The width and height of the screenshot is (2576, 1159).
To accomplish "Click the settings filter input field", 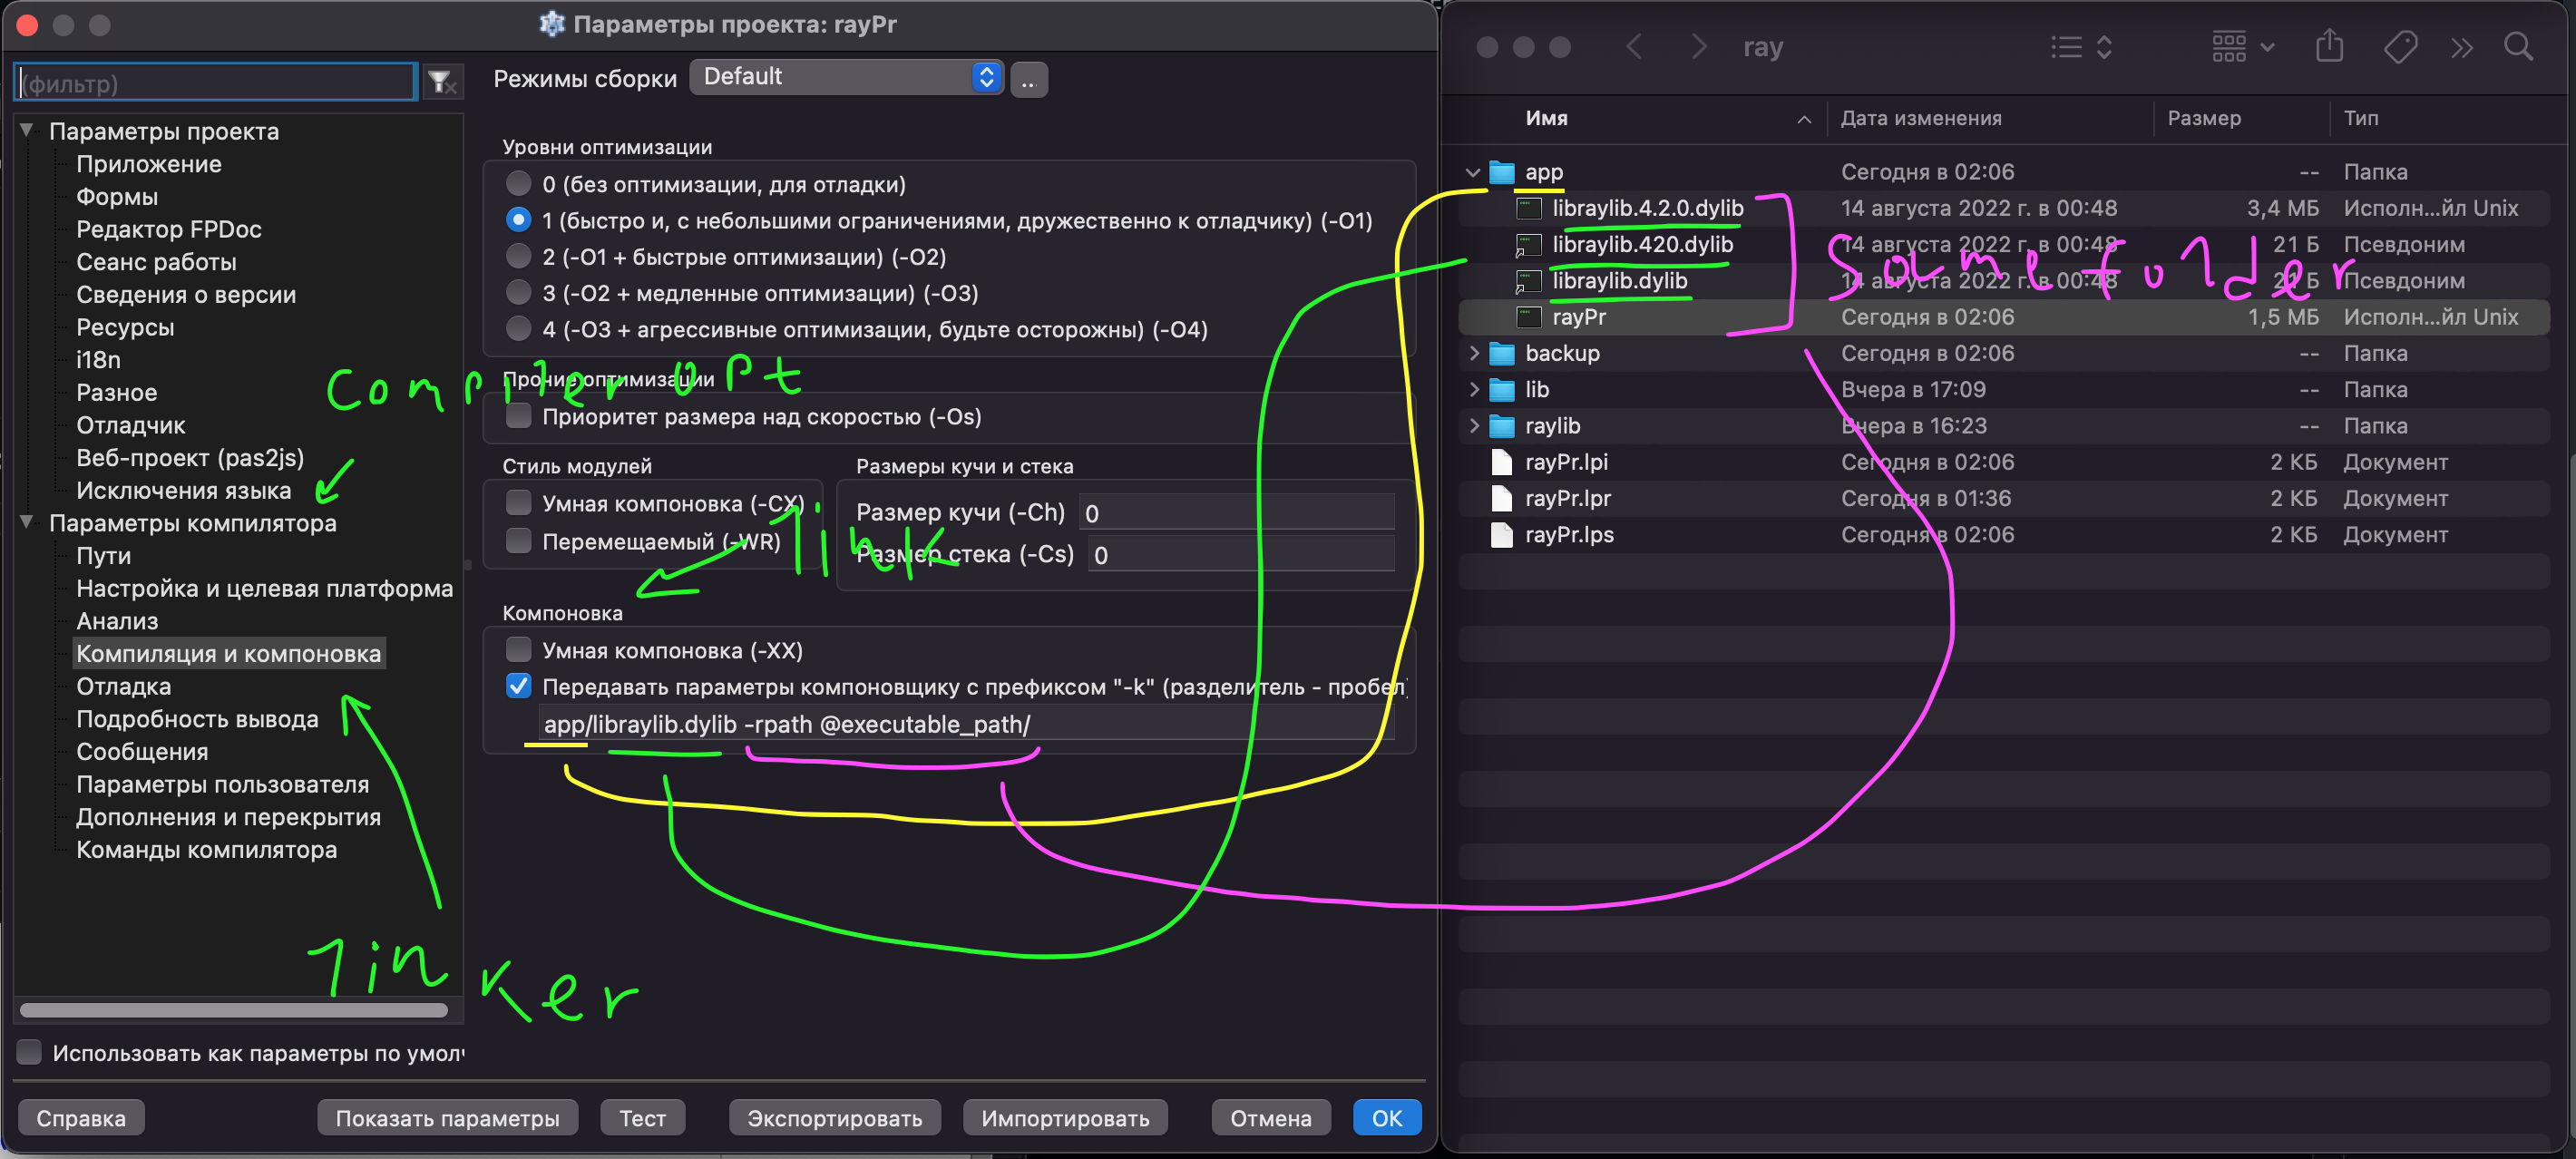I will click(x=215, y=82).
